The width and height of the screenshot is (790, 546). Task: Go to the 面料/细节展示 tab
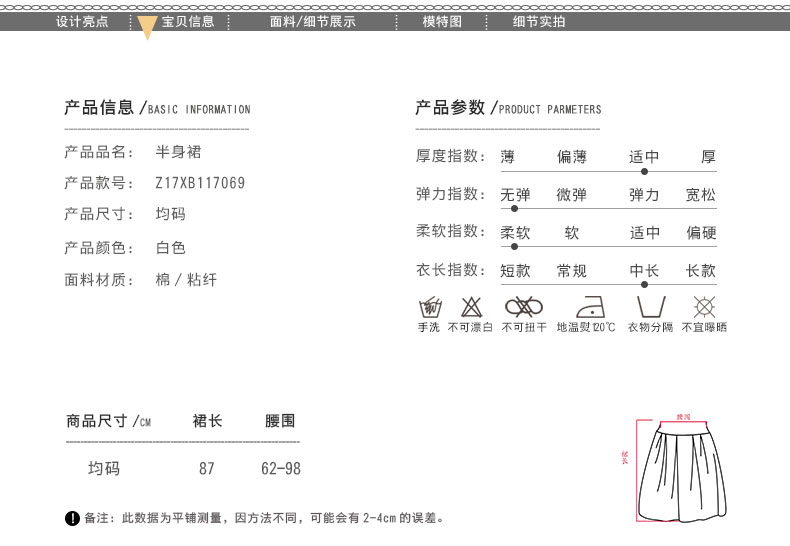pos(313,21)
